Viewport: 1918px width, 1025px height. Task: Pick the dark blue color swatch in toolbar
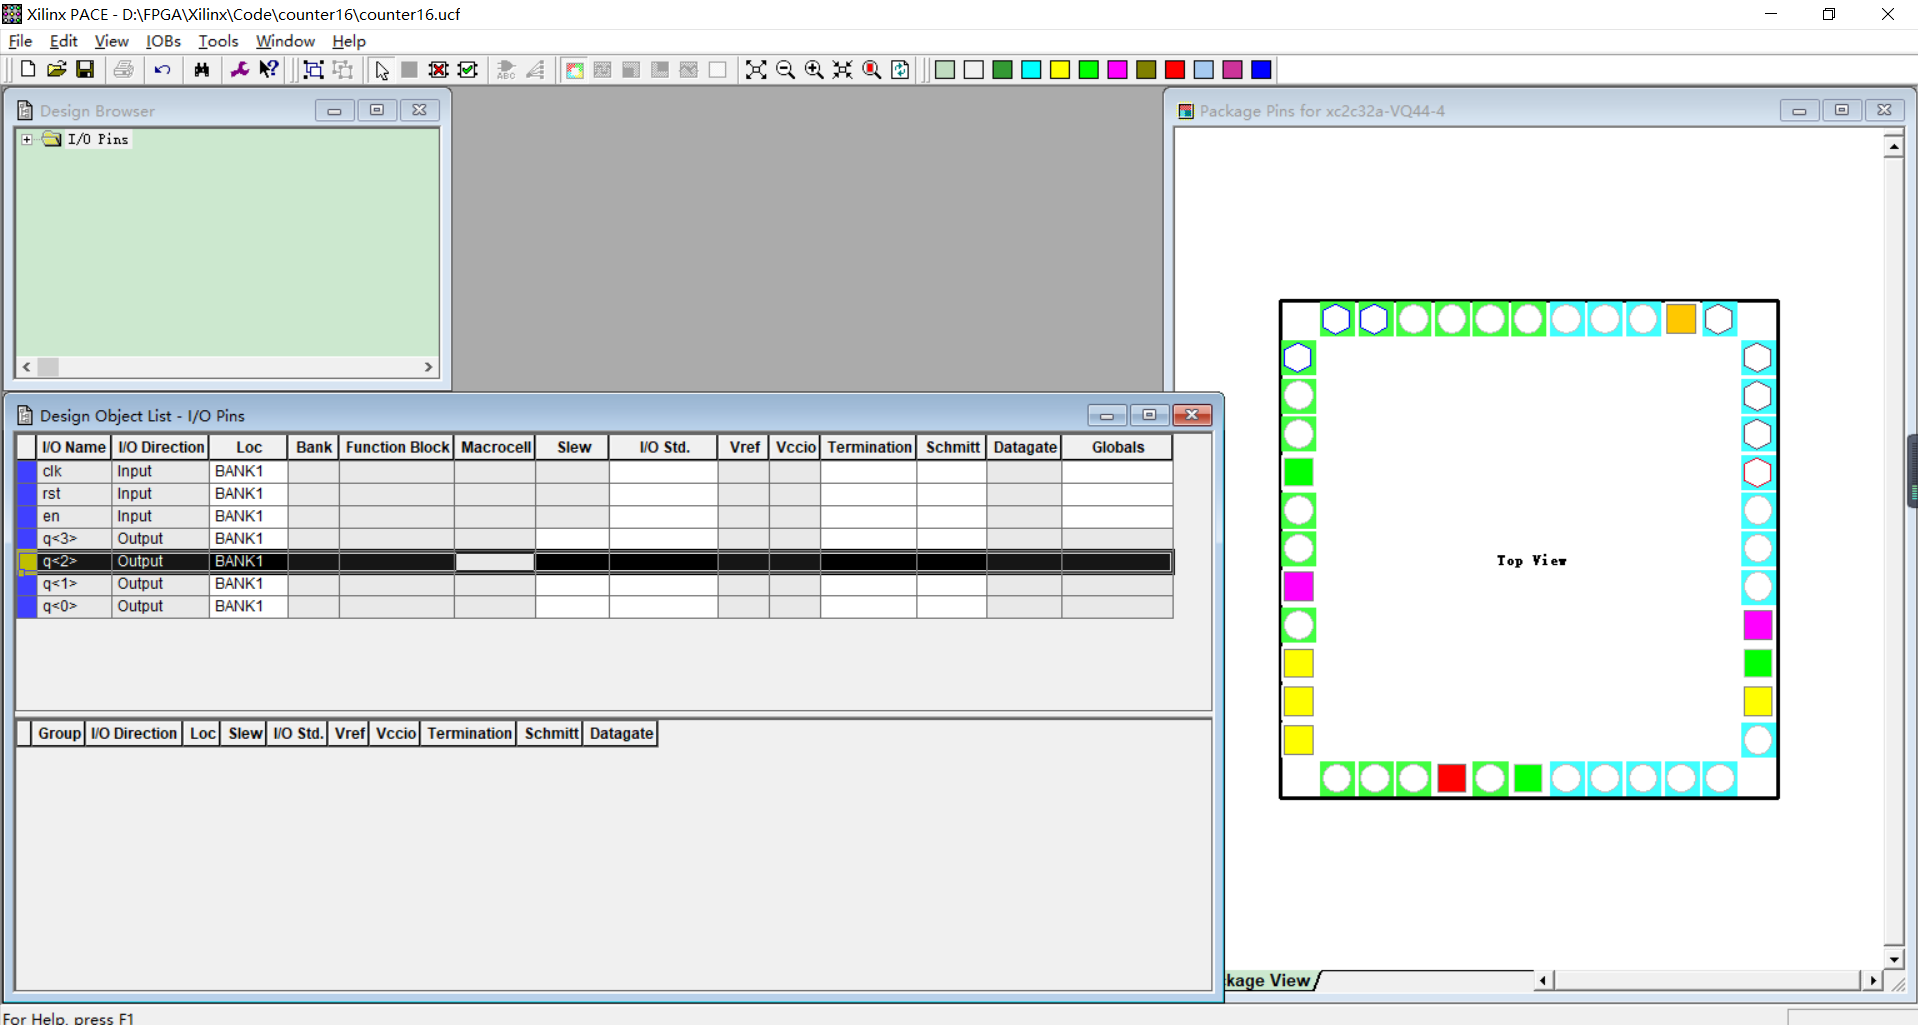coord(1262,69)
